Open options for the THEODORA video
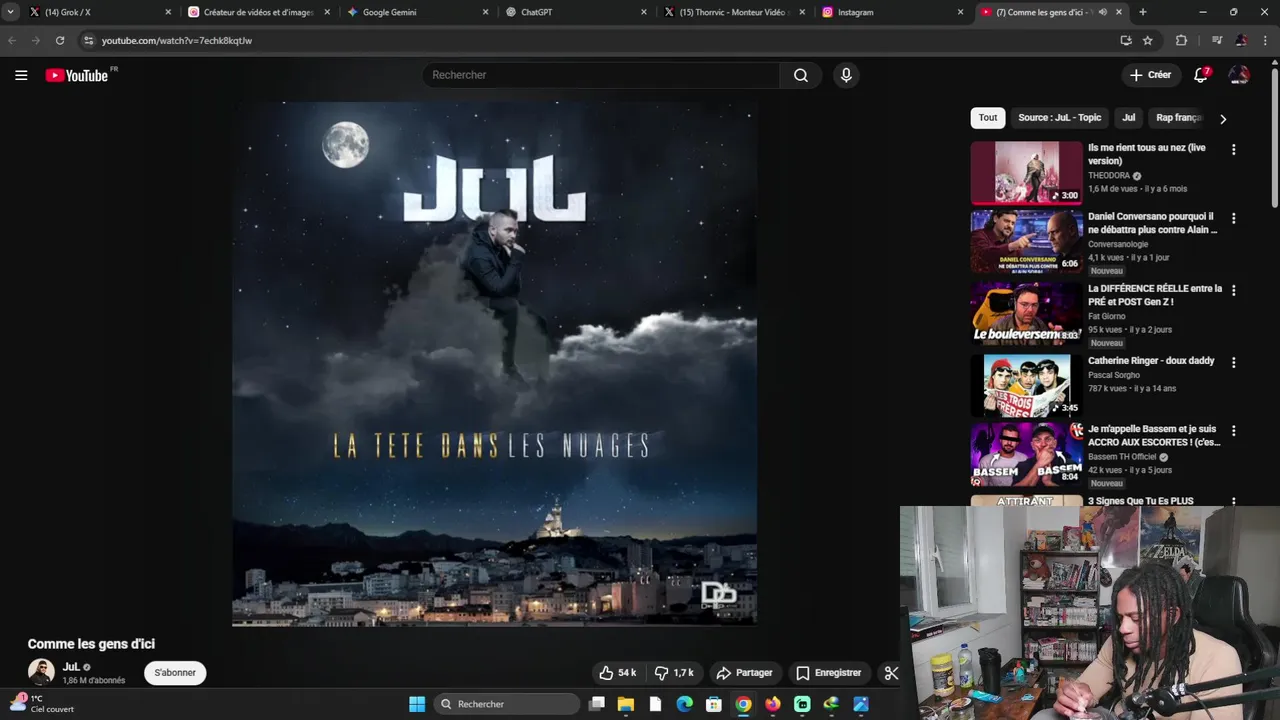1280x720 pixels. tap(1233, 149)
